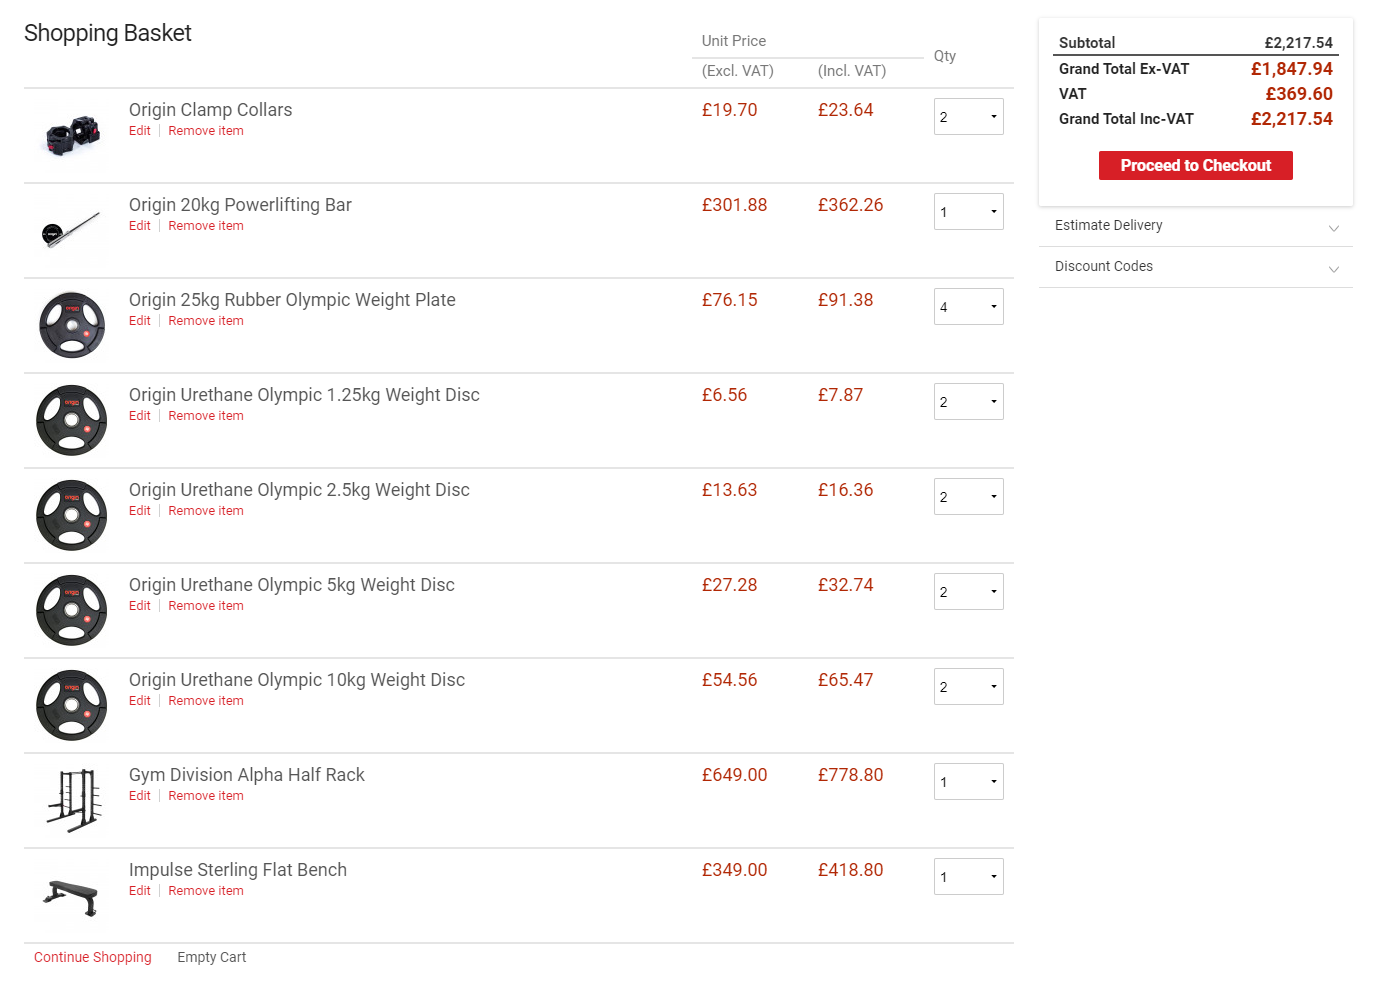Change quantity of Urethane 5kg Weight Disc
The height and width of the screenshot is (983, 1385).
[968, 592]
